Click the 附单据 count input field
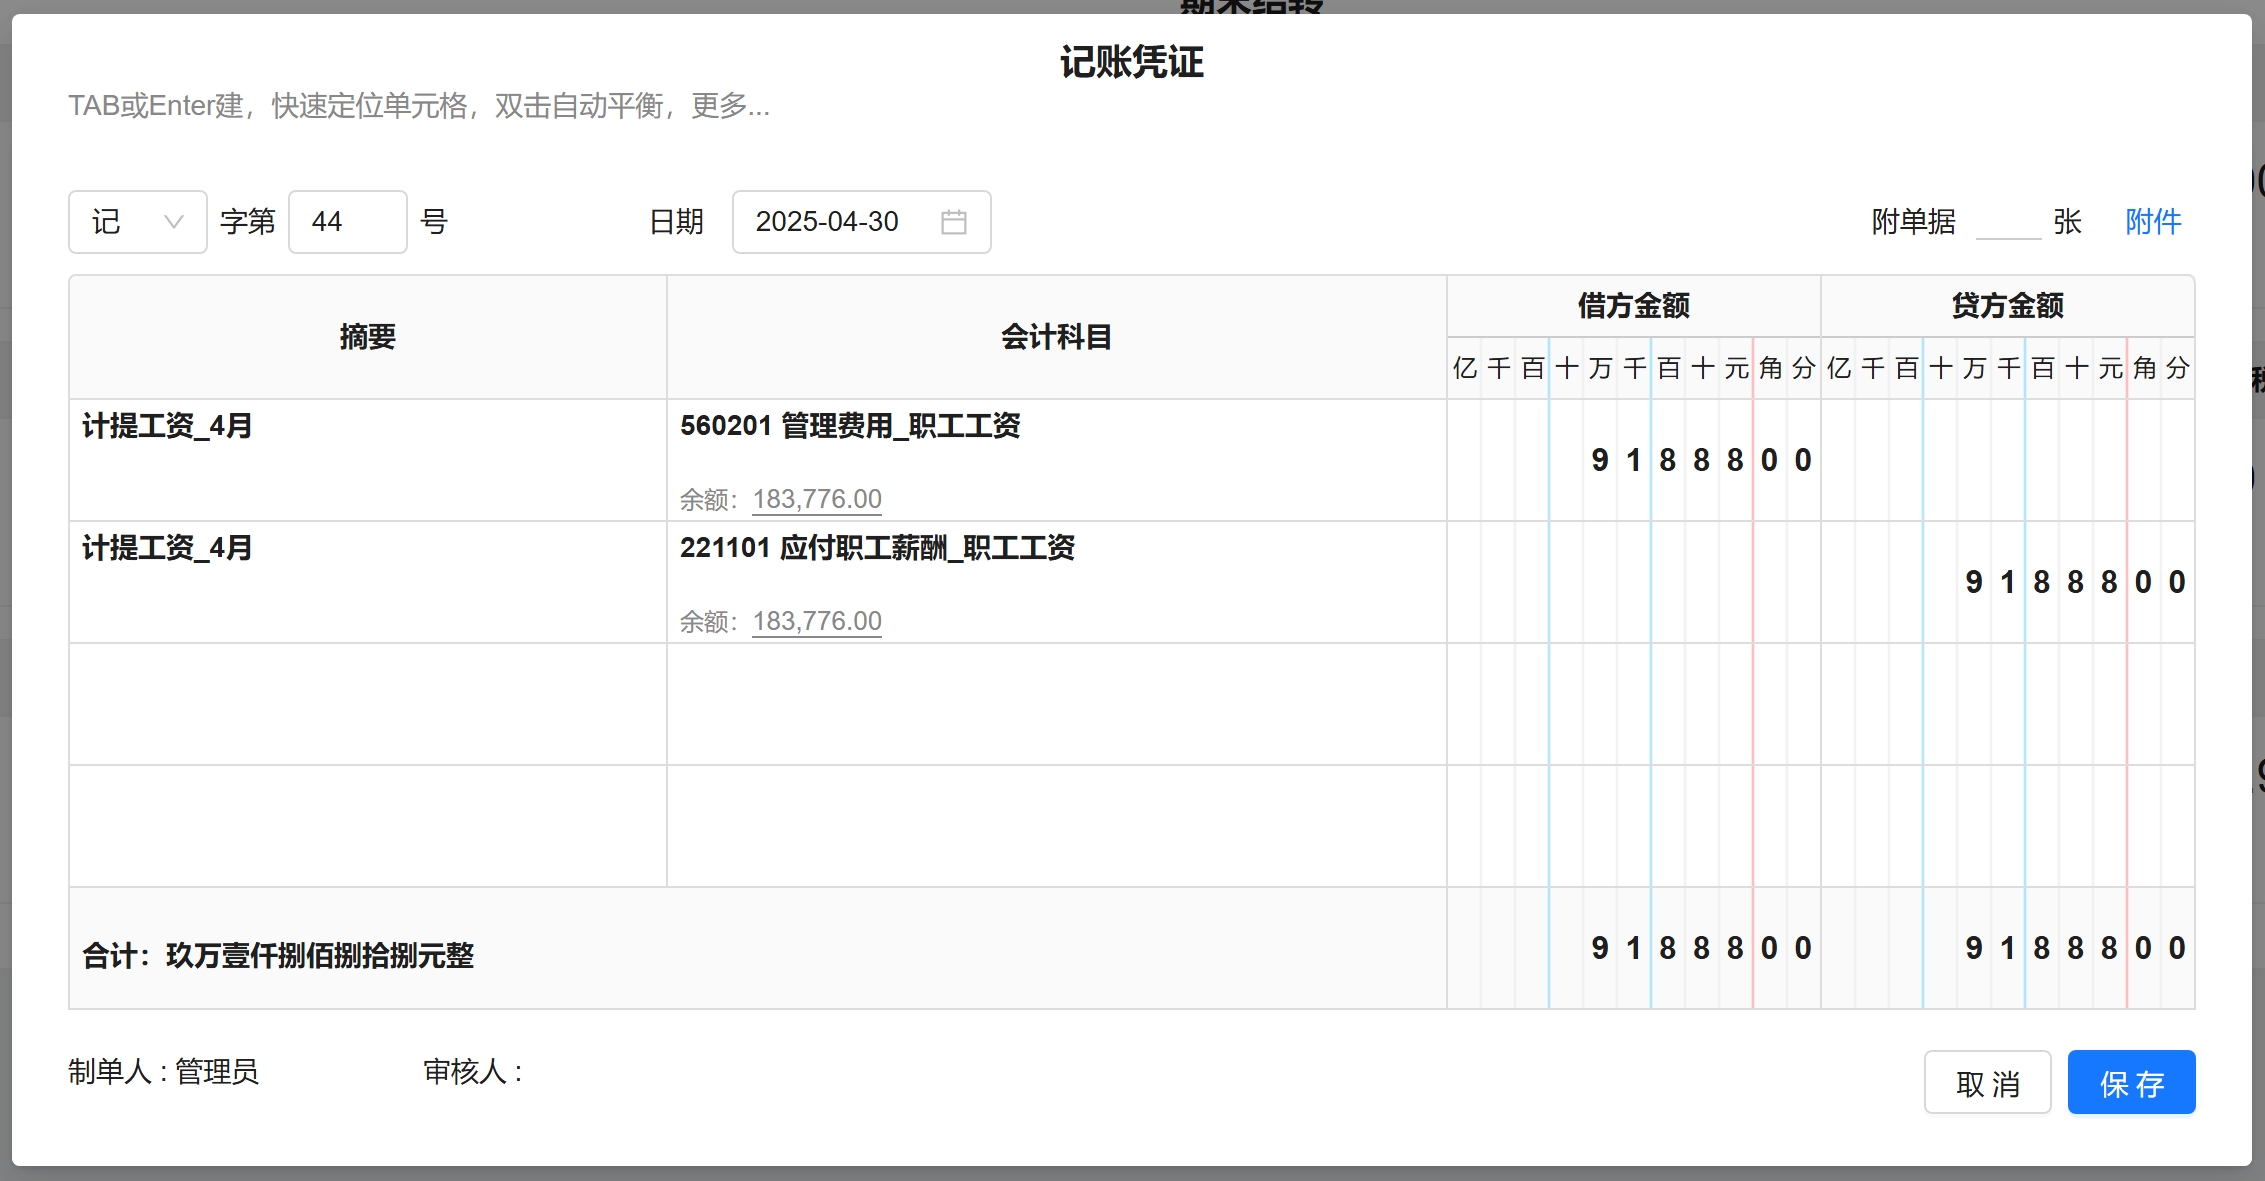The width and height of the screenshot is (2265, 1181). click(2007, 222)
